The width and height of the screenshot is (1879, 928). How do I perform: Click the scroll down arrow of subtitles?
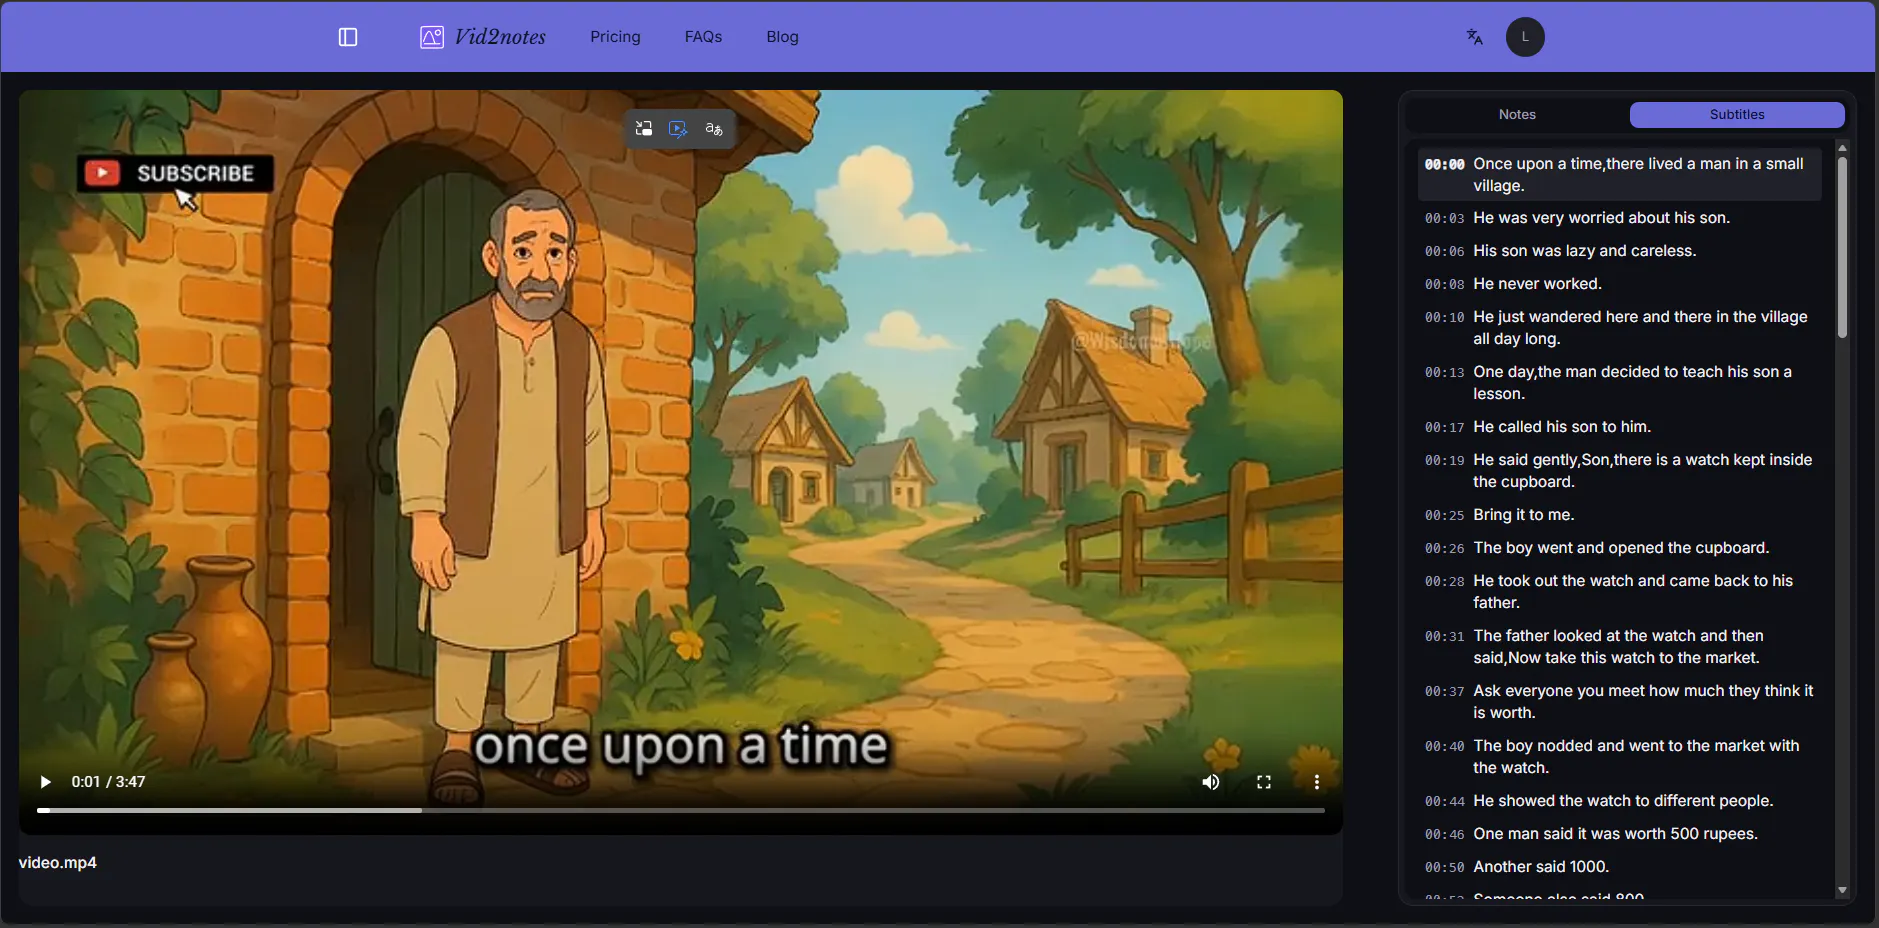[1842, 890]
